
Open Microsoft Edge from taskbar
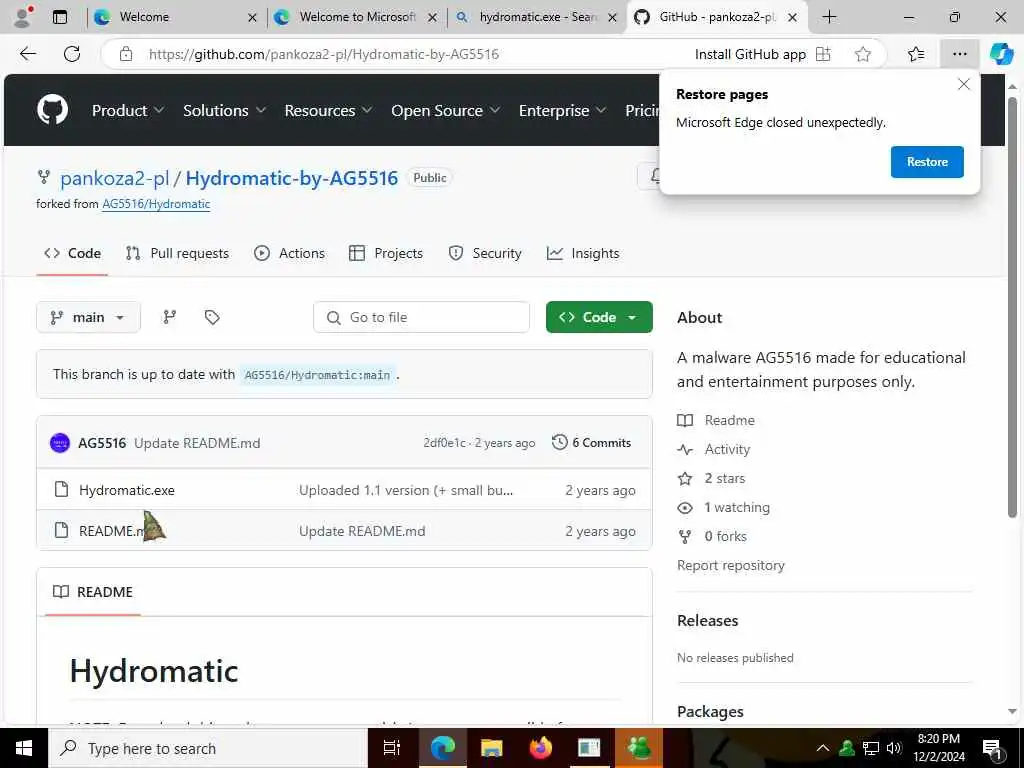(442, 748)
